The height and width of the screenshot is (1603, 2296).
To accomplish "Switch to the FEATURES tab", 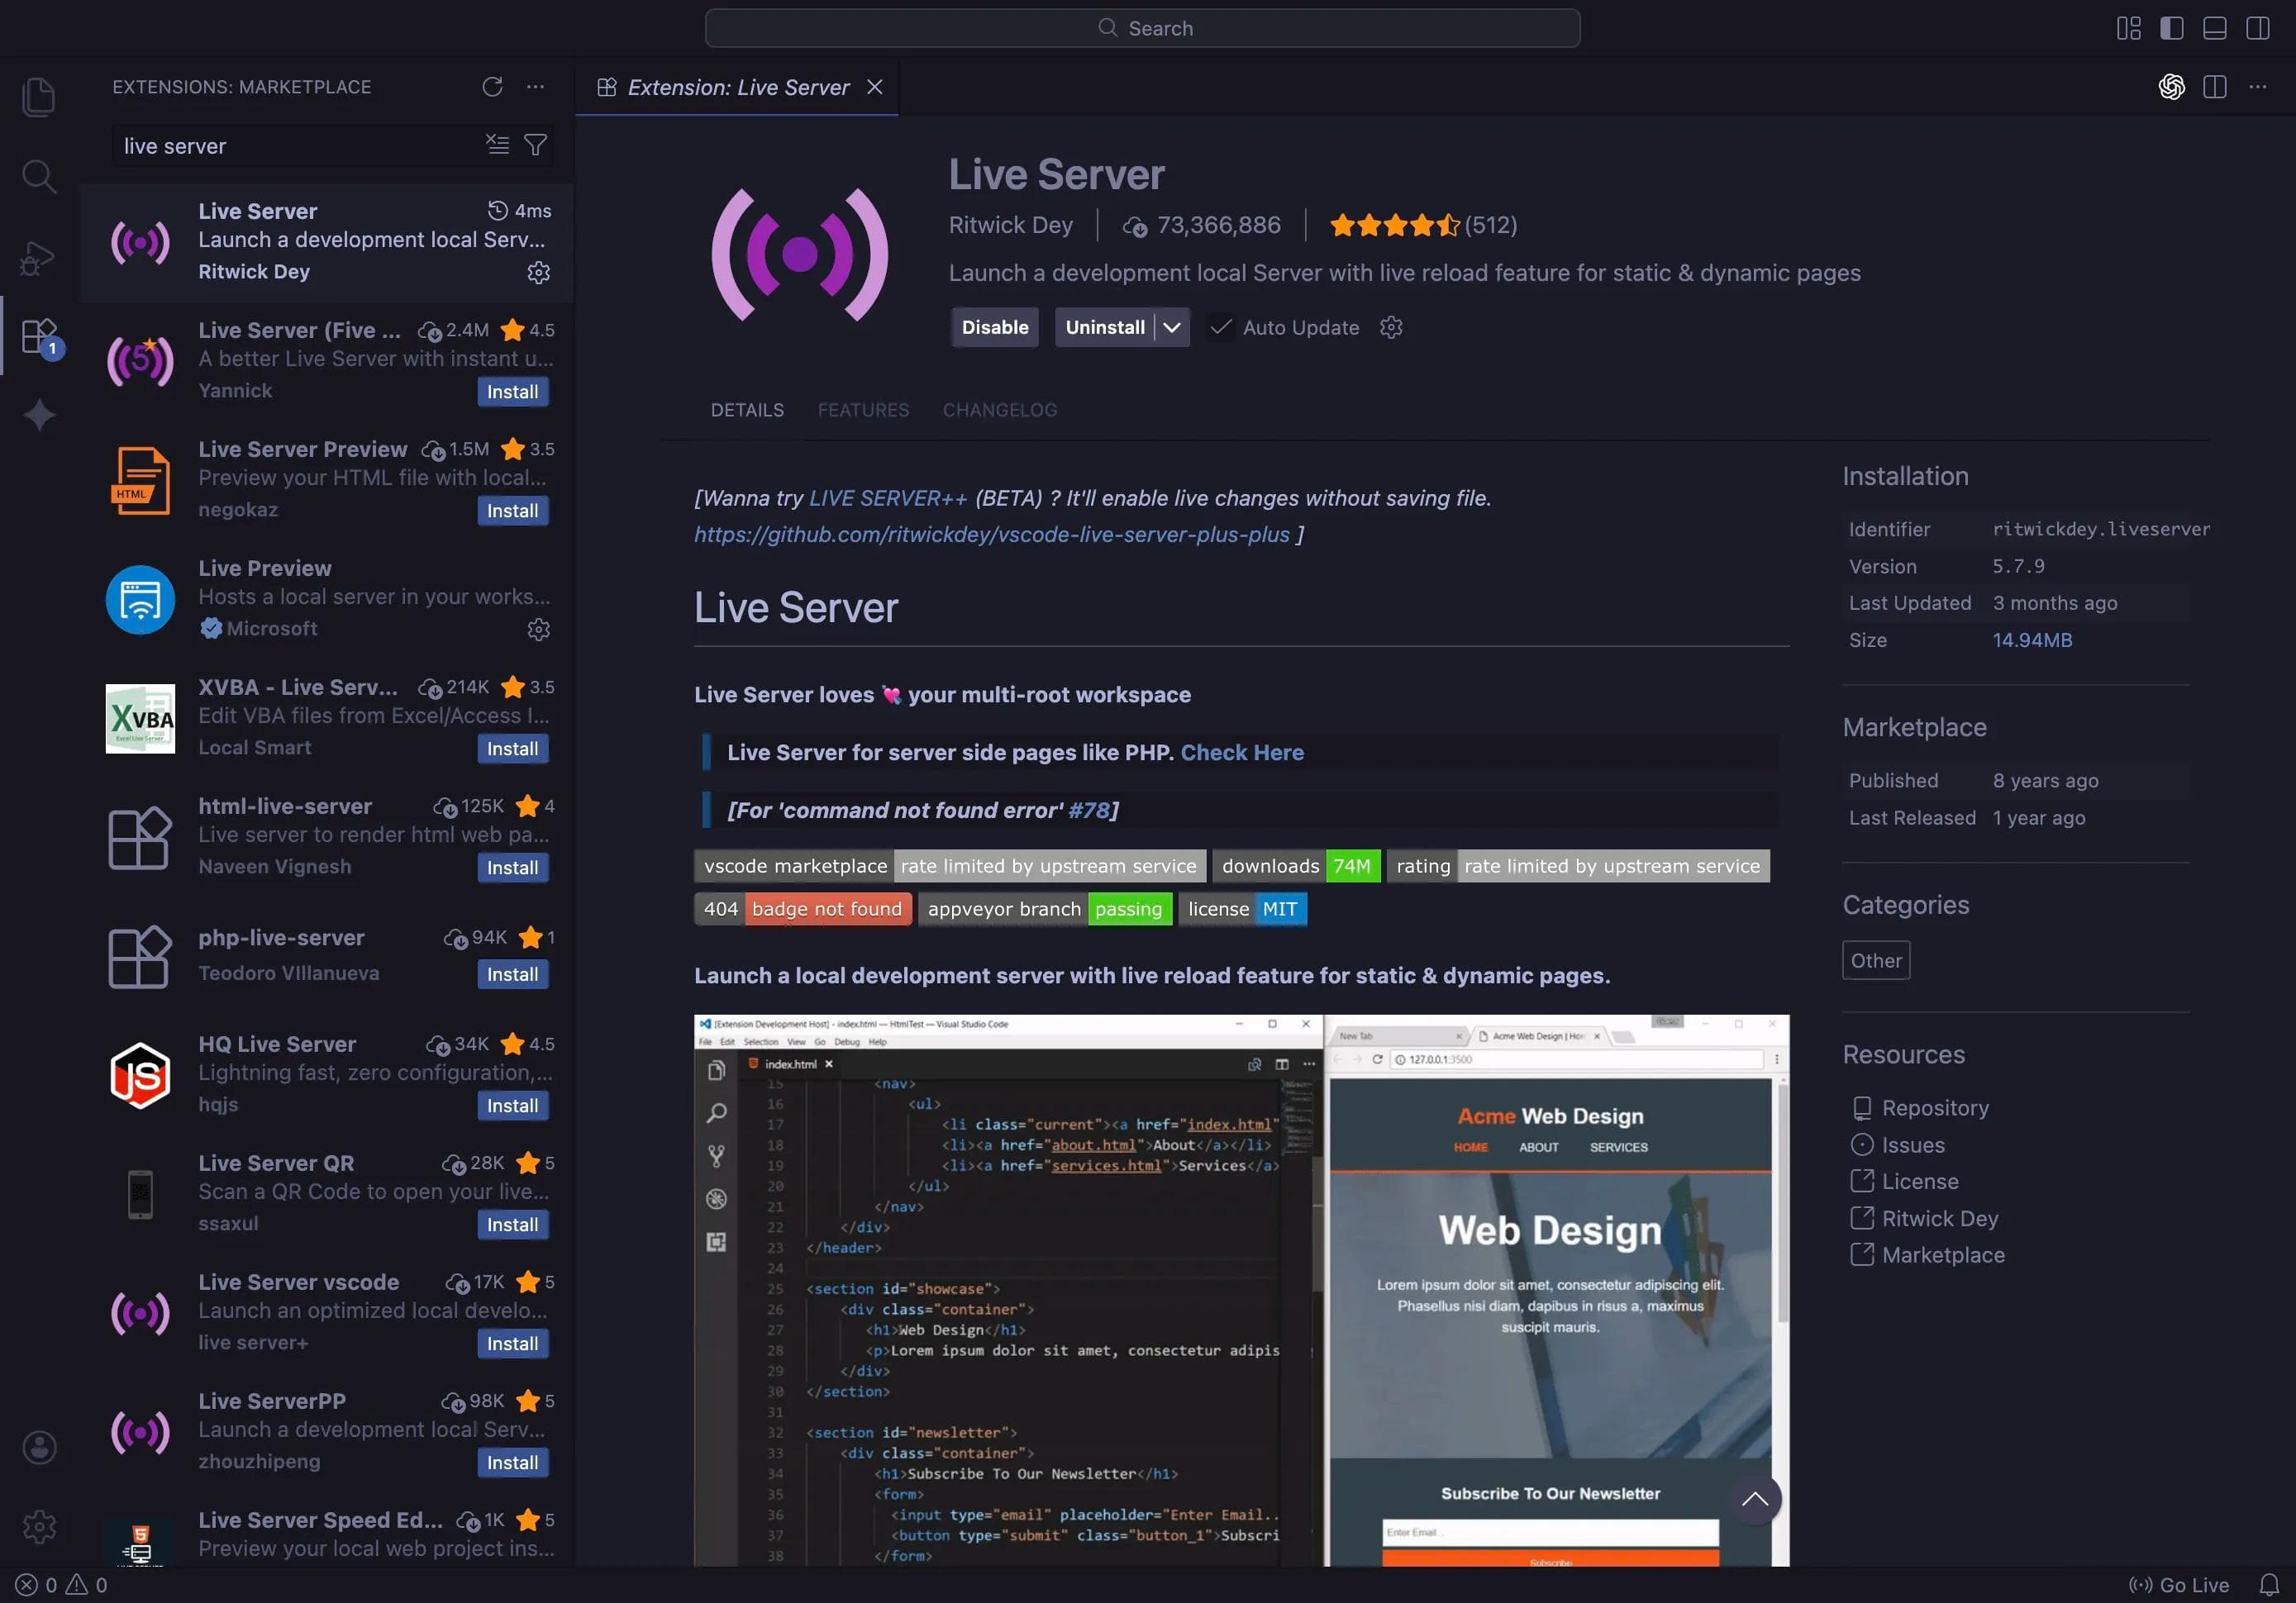I will click(x=863, y=410).
